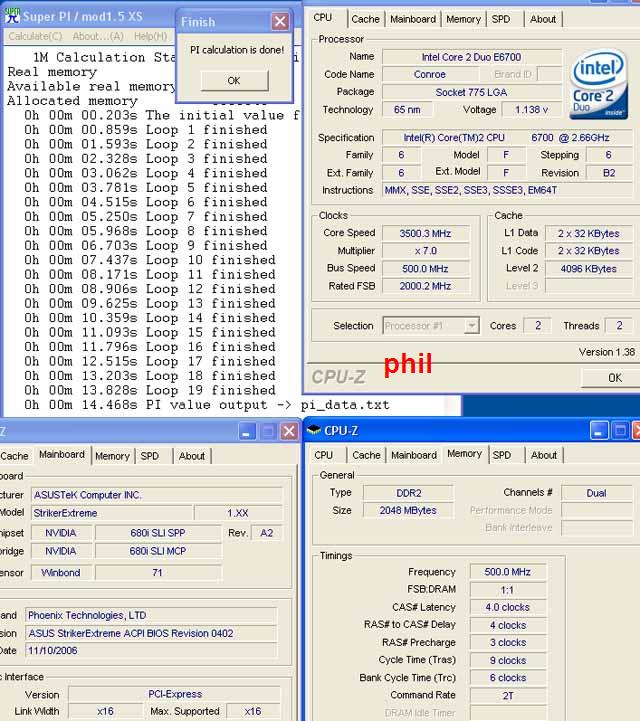Click the southbridge value 680i SLI MCP

(x=158, y=551)
